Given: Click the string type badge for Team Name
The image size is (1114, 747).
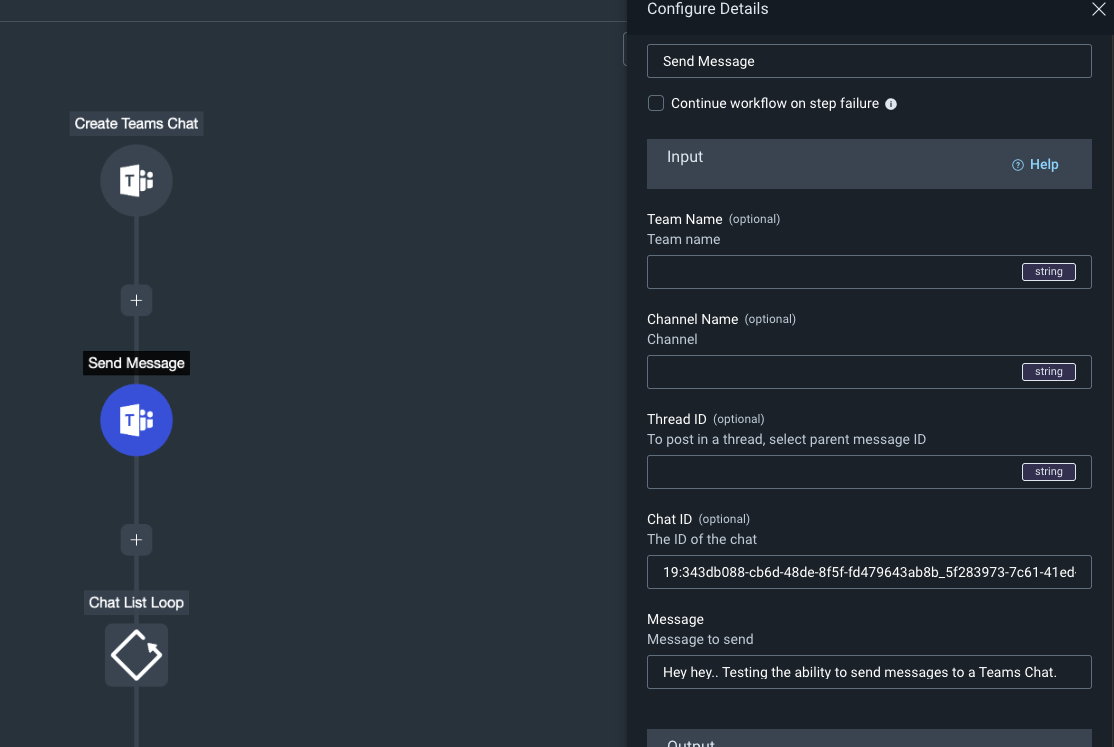Looking at the screenshot, I should coord(1048,272).
